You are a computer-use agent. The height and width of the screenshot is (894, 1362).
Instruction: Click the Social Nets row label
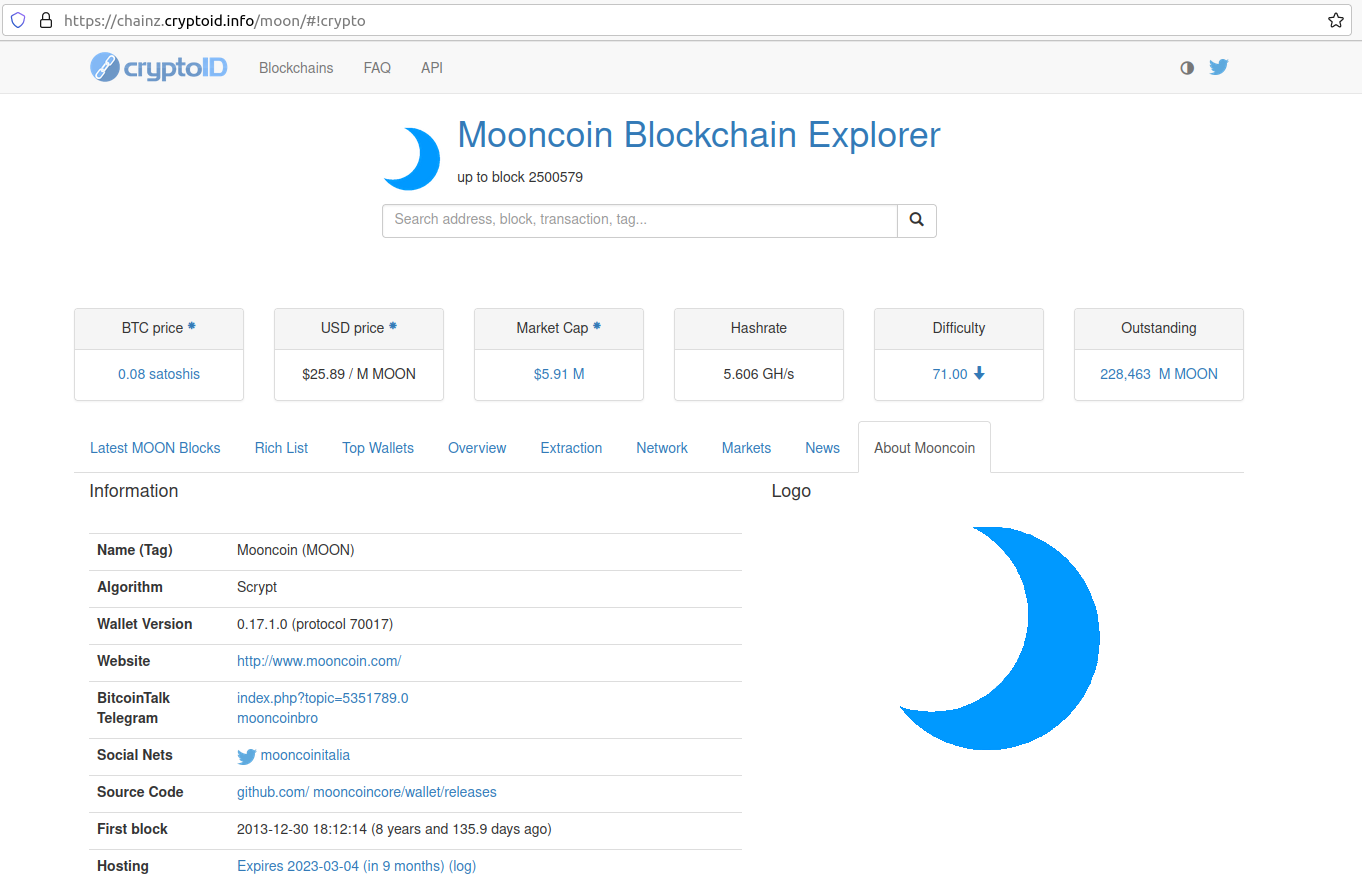(135, 755)
